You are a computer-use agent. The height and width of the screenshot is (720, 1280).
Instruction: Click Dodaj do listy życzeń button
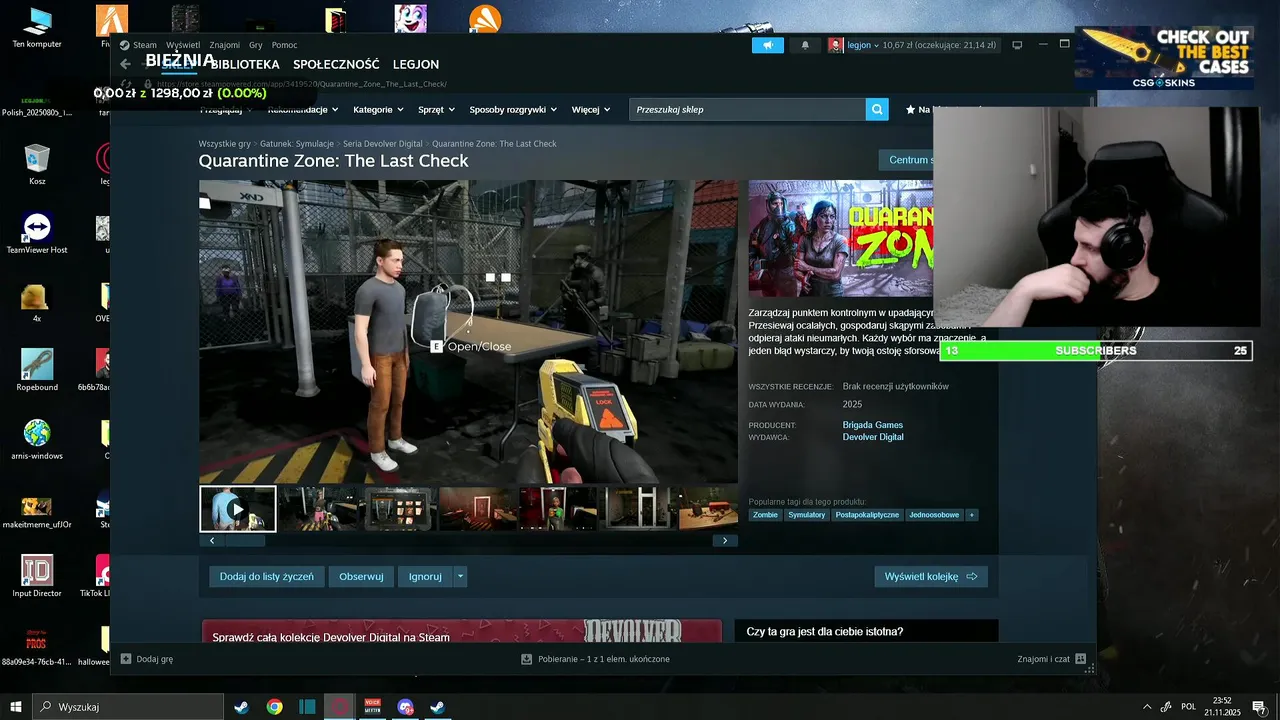click(266, 576)
